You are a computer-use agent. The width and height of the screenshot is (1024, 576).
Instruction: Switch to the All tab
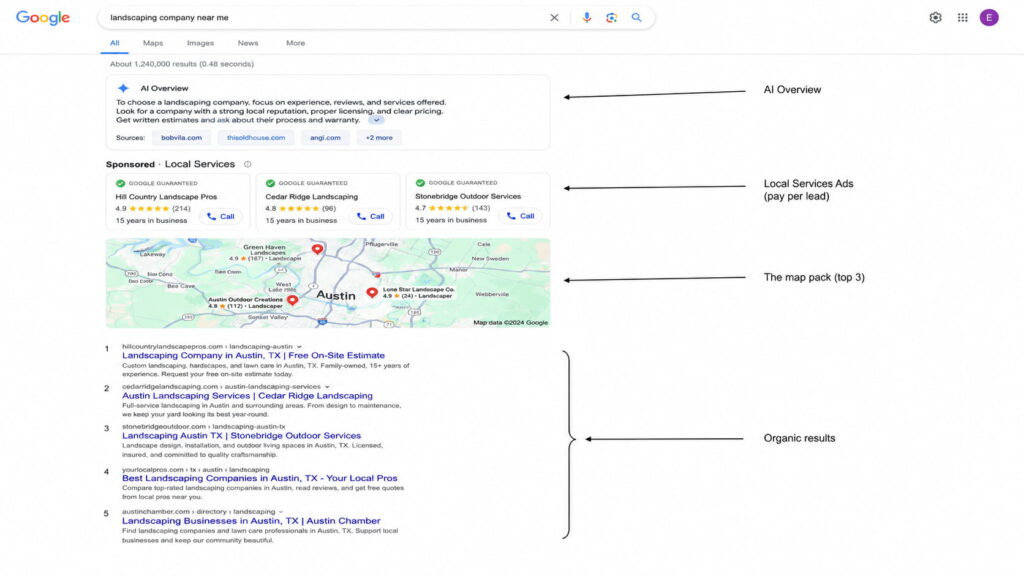pyautogui.click(x=114, y=43)
